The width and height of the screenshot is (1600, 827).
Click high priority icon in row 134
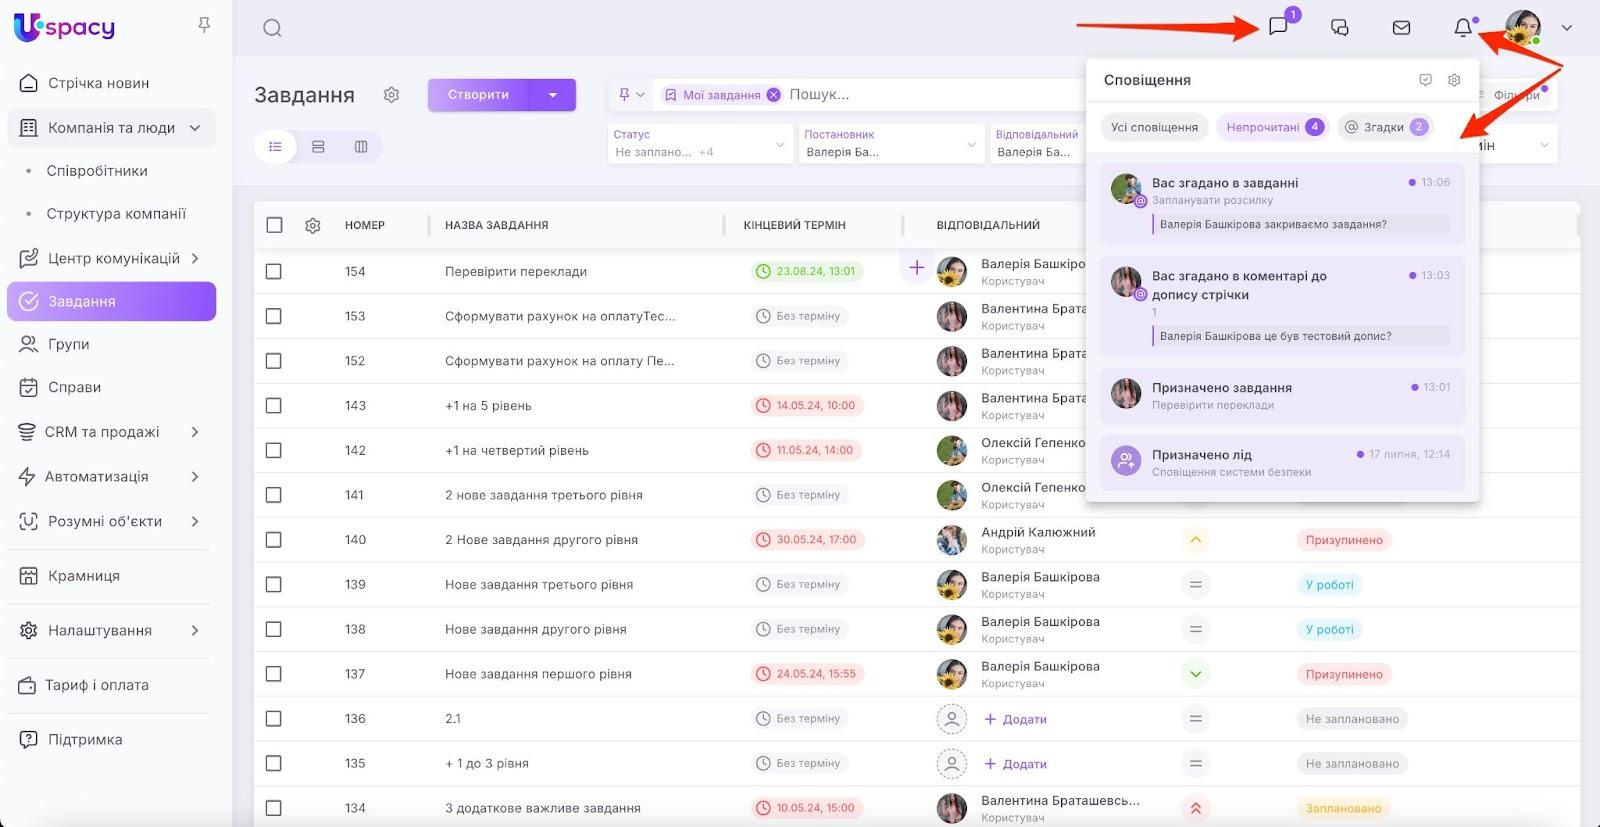click(x=1195, y=808)
